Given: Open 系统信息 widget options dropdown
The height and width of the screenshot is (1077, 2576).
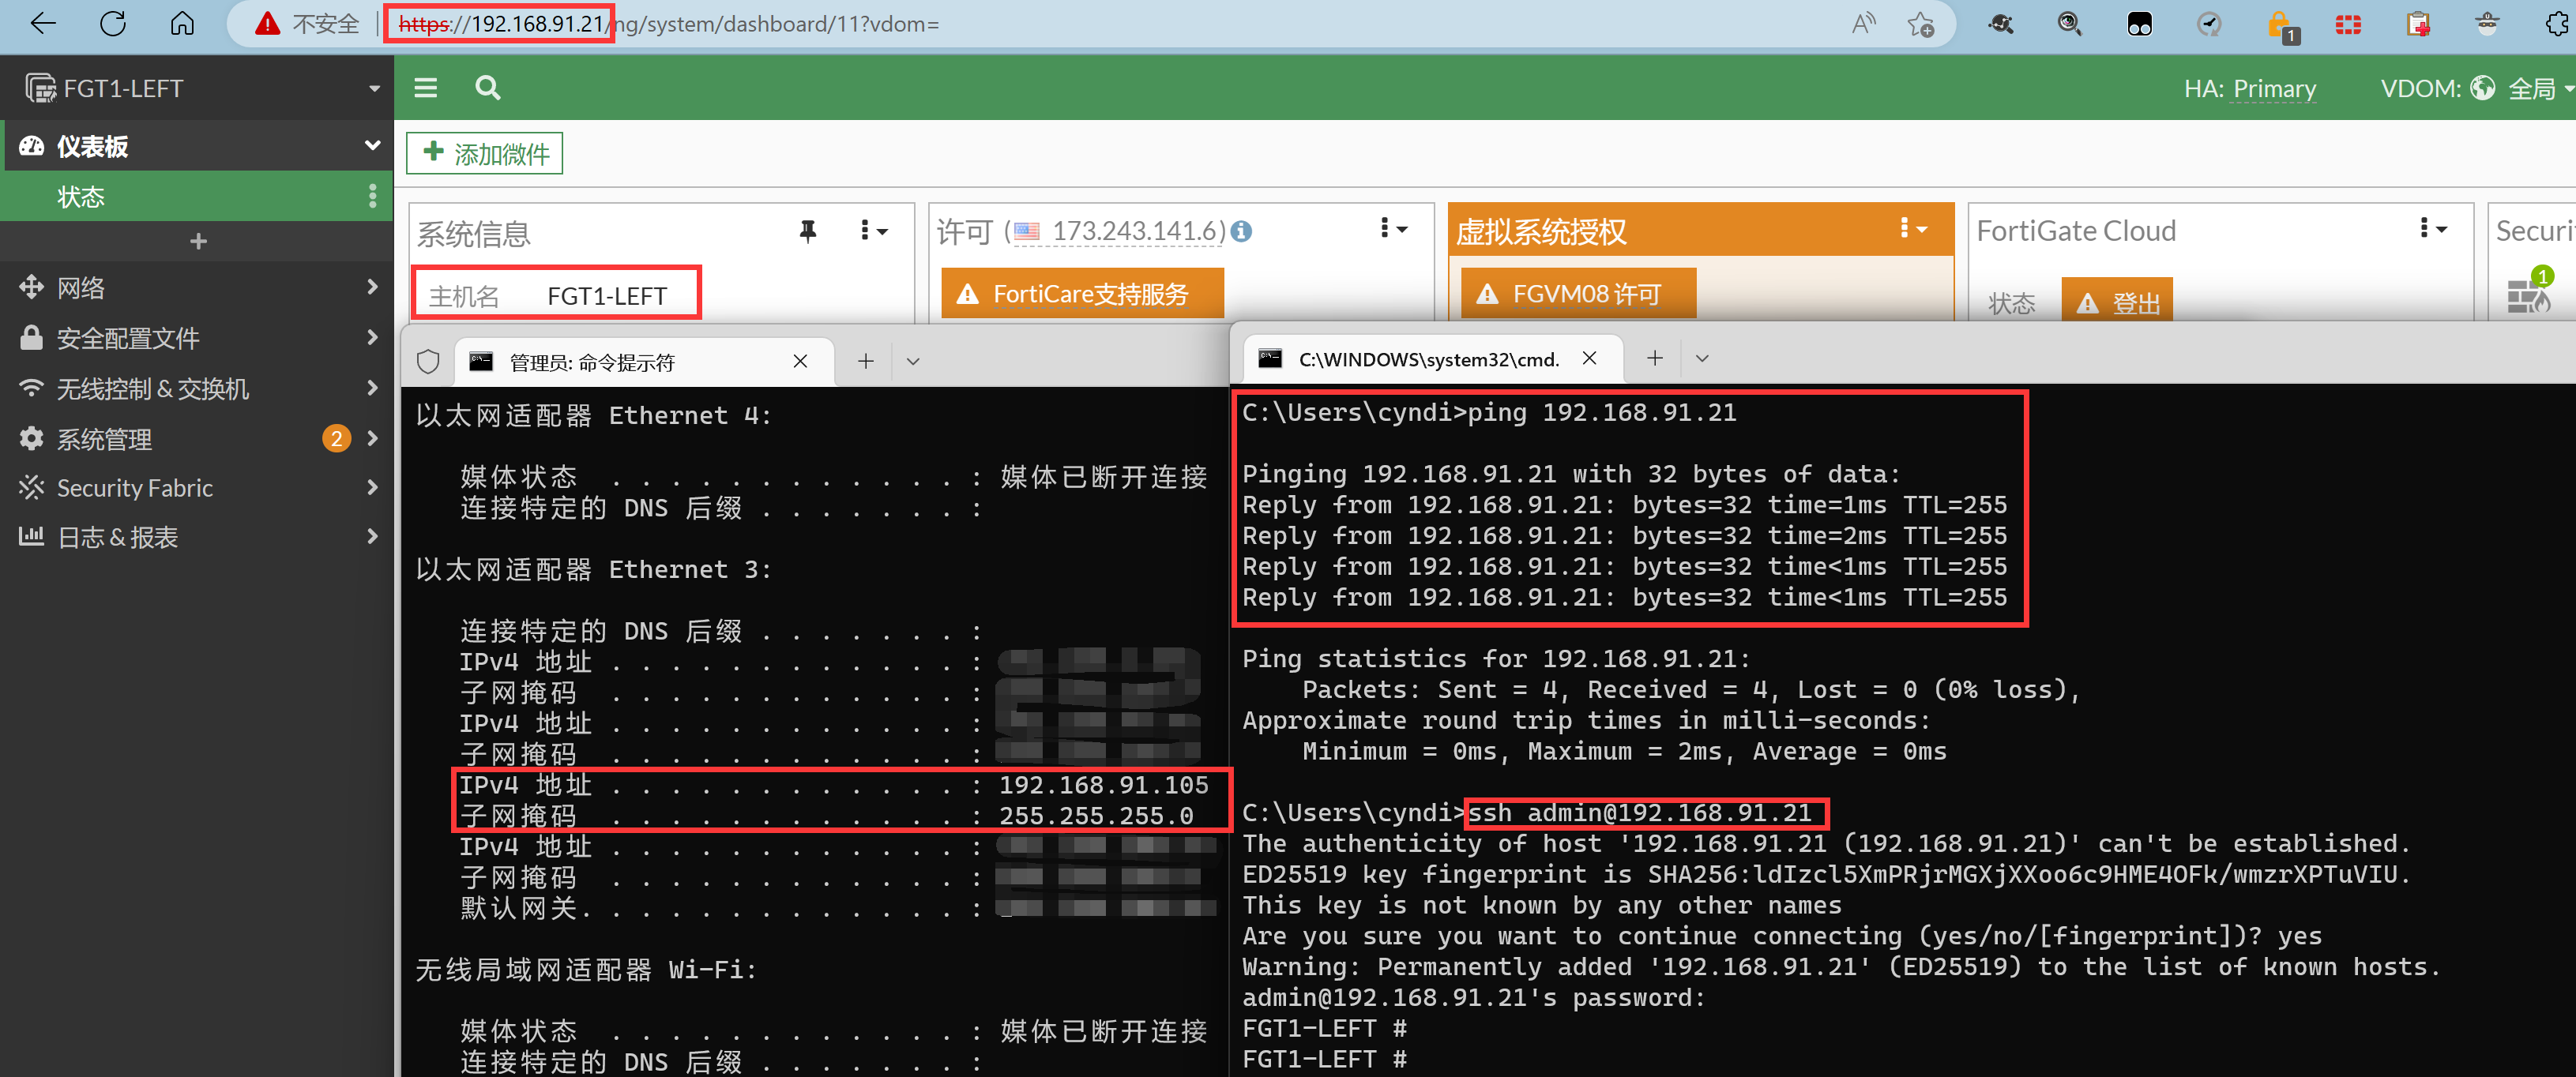Looking at the screenshot, I should pyautogui.click(x=873, y=232).
